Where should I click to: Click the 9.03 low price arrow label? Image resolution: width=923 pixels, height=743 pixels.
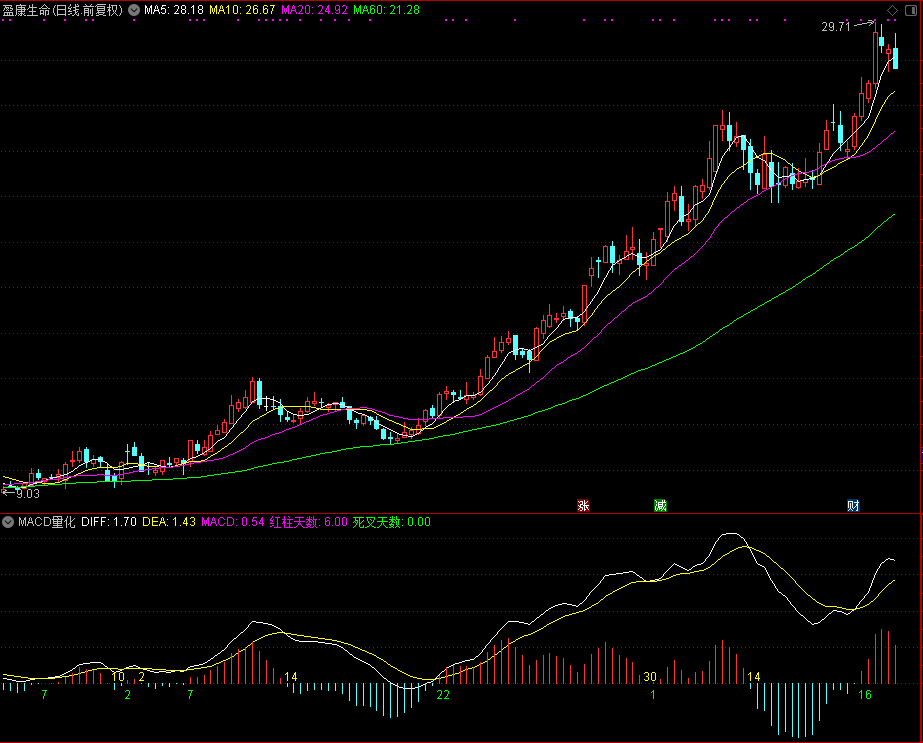coord(22,493)
